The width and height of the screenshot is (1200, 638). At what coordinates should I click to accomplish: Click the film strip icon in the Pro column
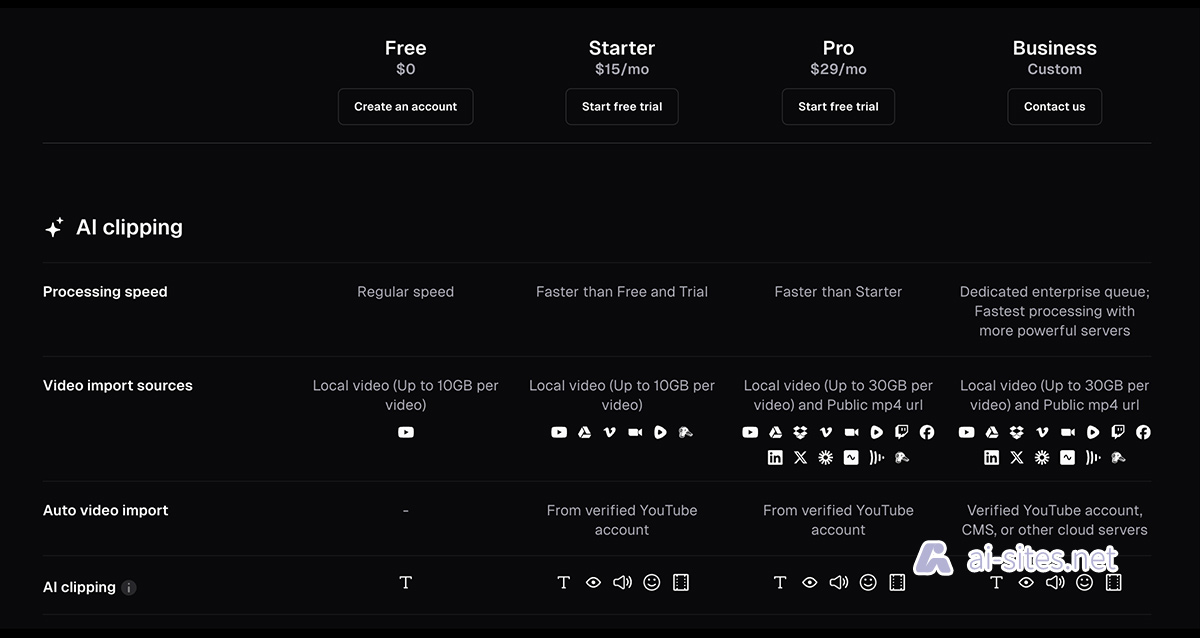coord(897,583)
